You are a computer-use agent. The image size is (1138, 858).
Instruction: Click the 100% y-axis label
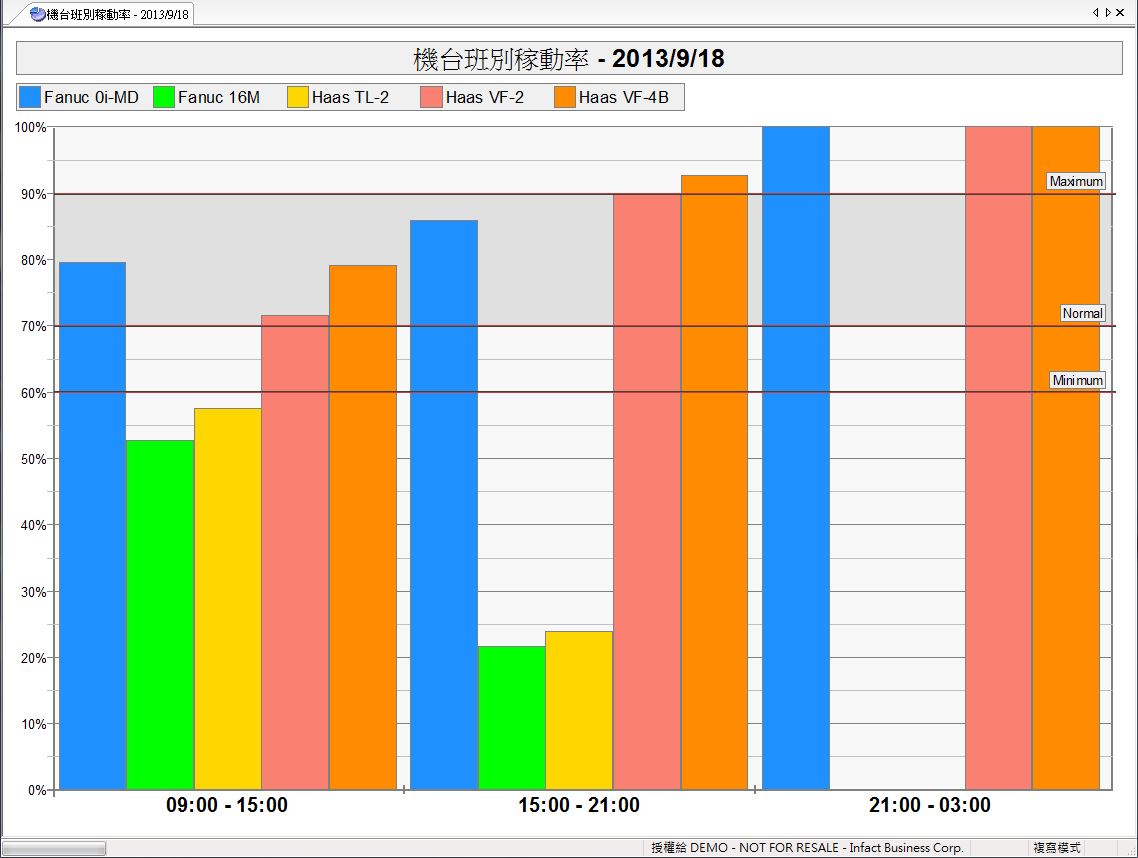pos(30,128)
